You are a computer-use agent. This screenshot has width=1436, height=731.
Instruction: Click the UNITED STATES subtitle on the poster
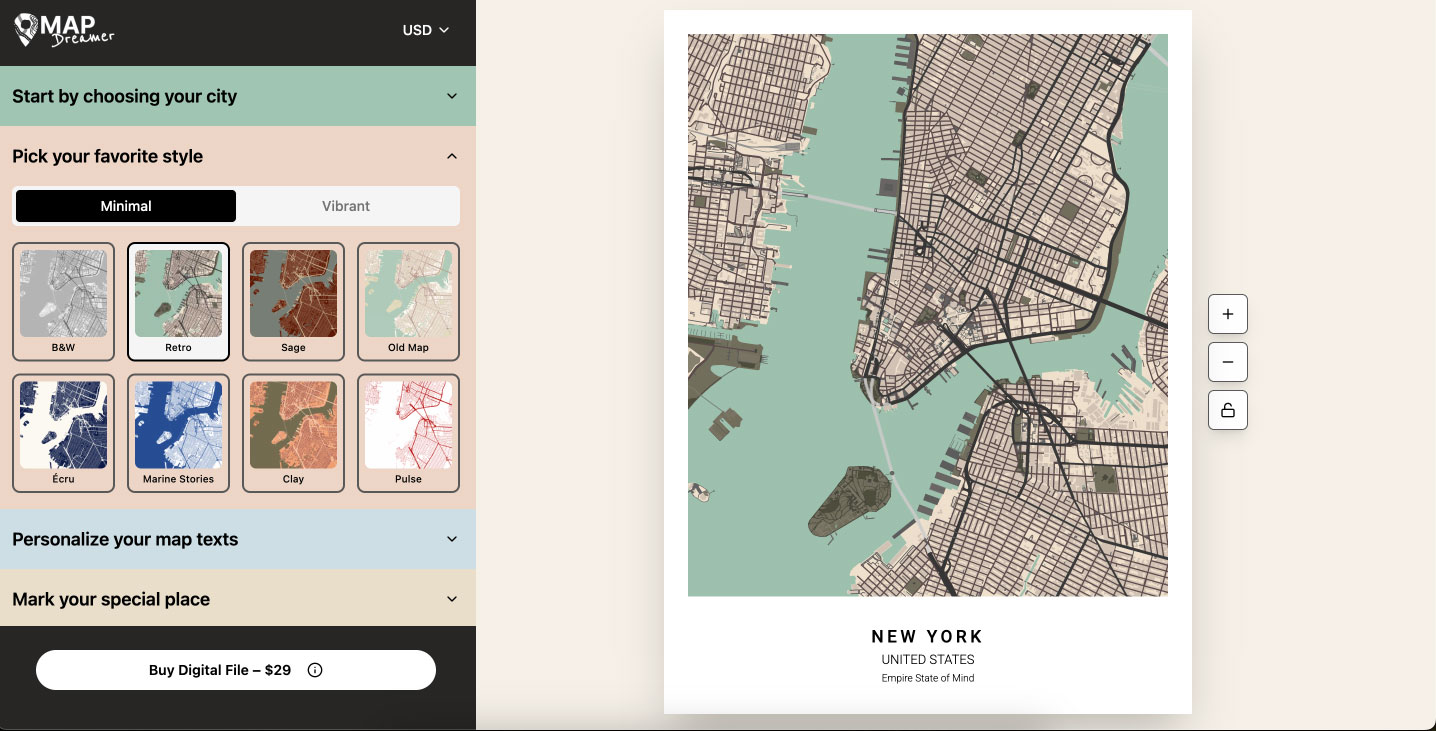928,660
